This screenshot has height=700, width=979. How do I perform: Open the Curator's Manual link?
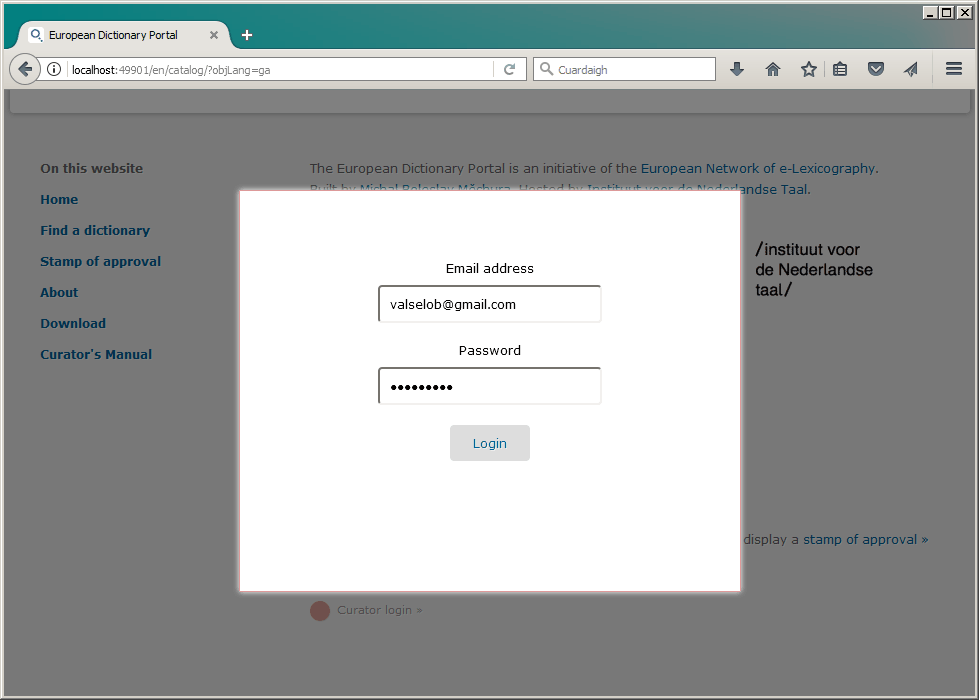pyautogui.click(x=96, y=355)
